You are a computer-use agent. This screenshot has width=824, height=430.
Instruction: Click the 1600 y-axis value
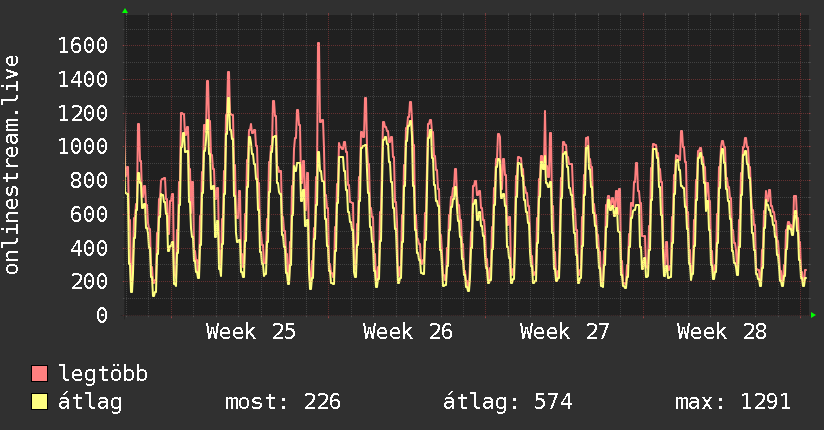(x=83, y=46)
